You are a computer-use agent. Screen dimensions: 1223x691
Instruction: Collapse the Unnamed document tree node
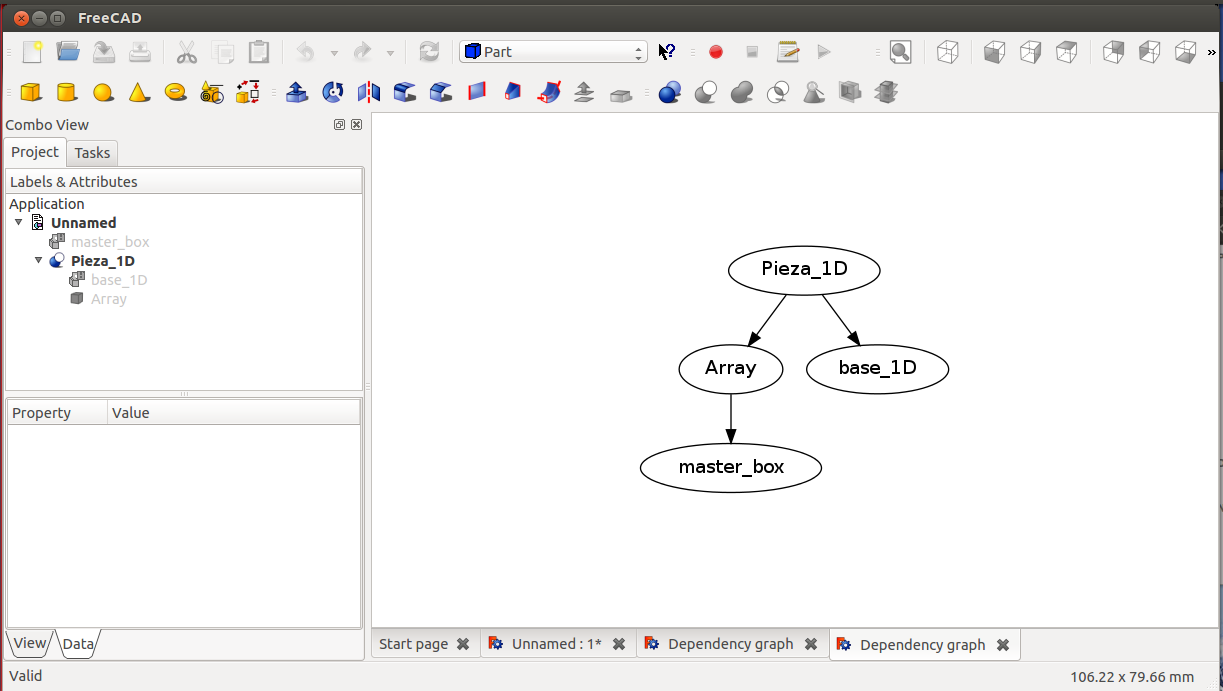[x=19, y=223]
